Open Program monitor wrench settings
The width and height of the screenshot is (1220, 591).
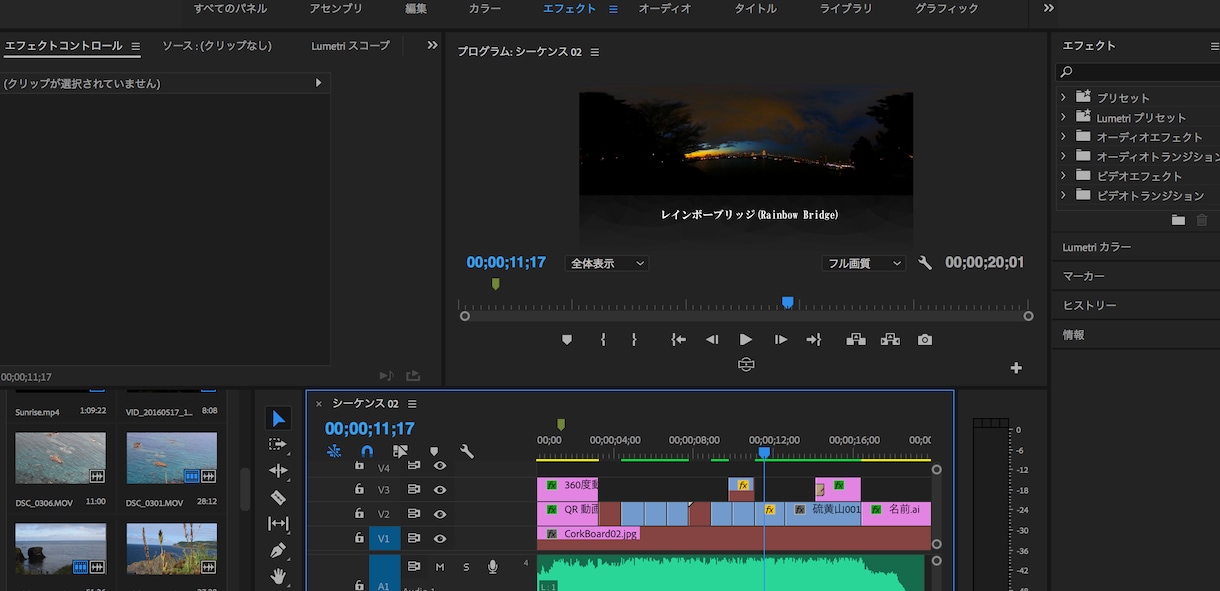[x=925, y=263]
